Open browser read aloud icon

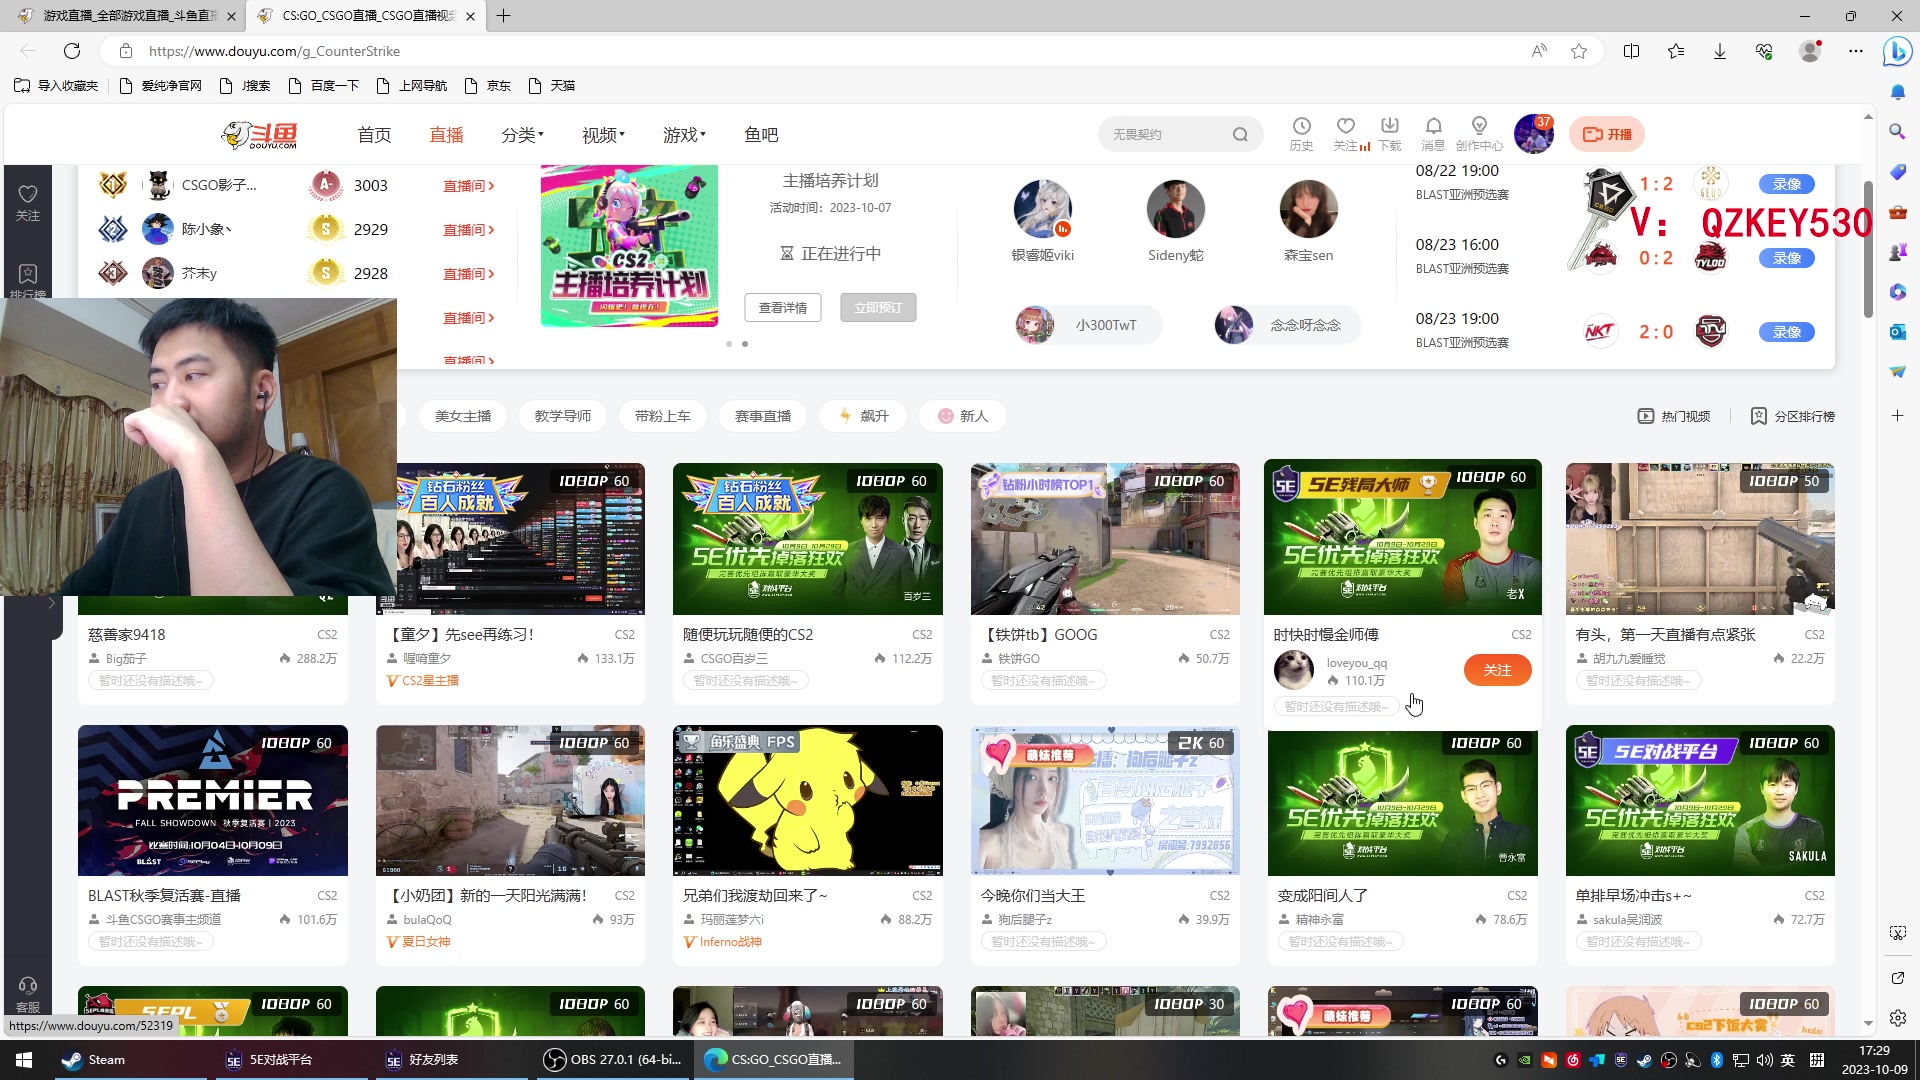click(x=1539, y=51)
